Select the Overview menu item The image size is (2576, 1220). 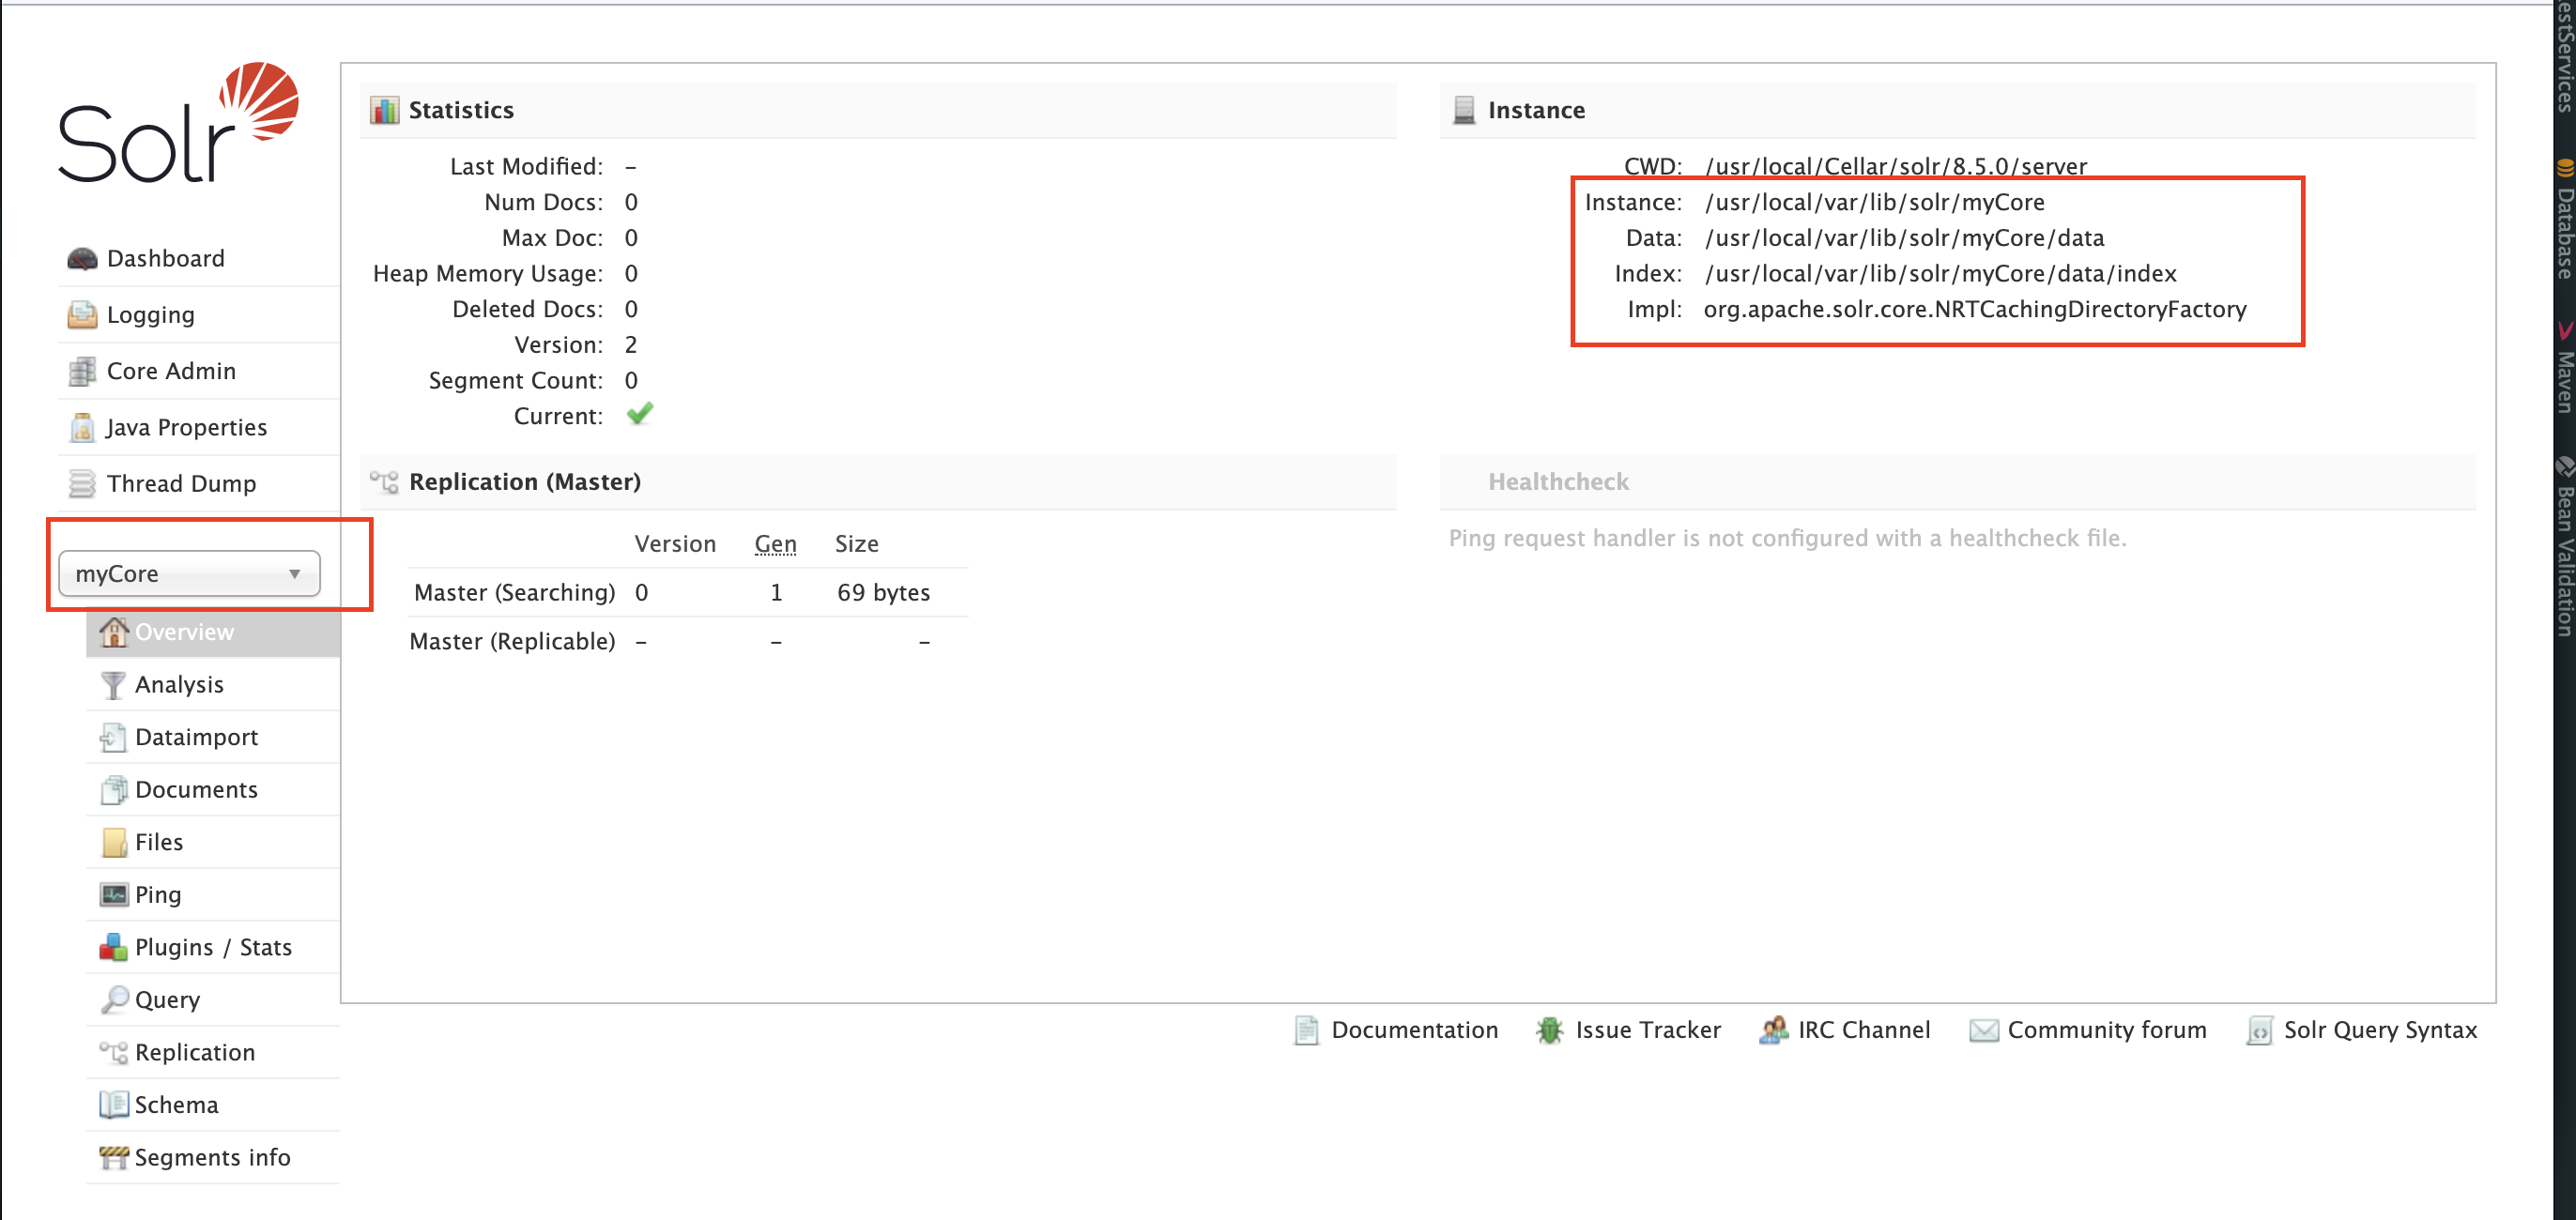[184, 632]
